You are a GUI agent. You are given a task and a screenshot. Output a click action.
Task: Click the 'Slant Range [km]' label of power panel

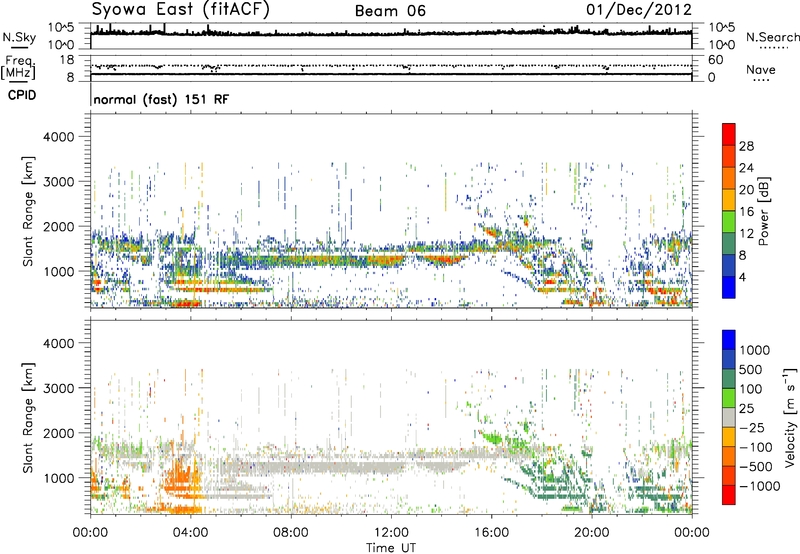pyautogui.click(x=28, y=211)
